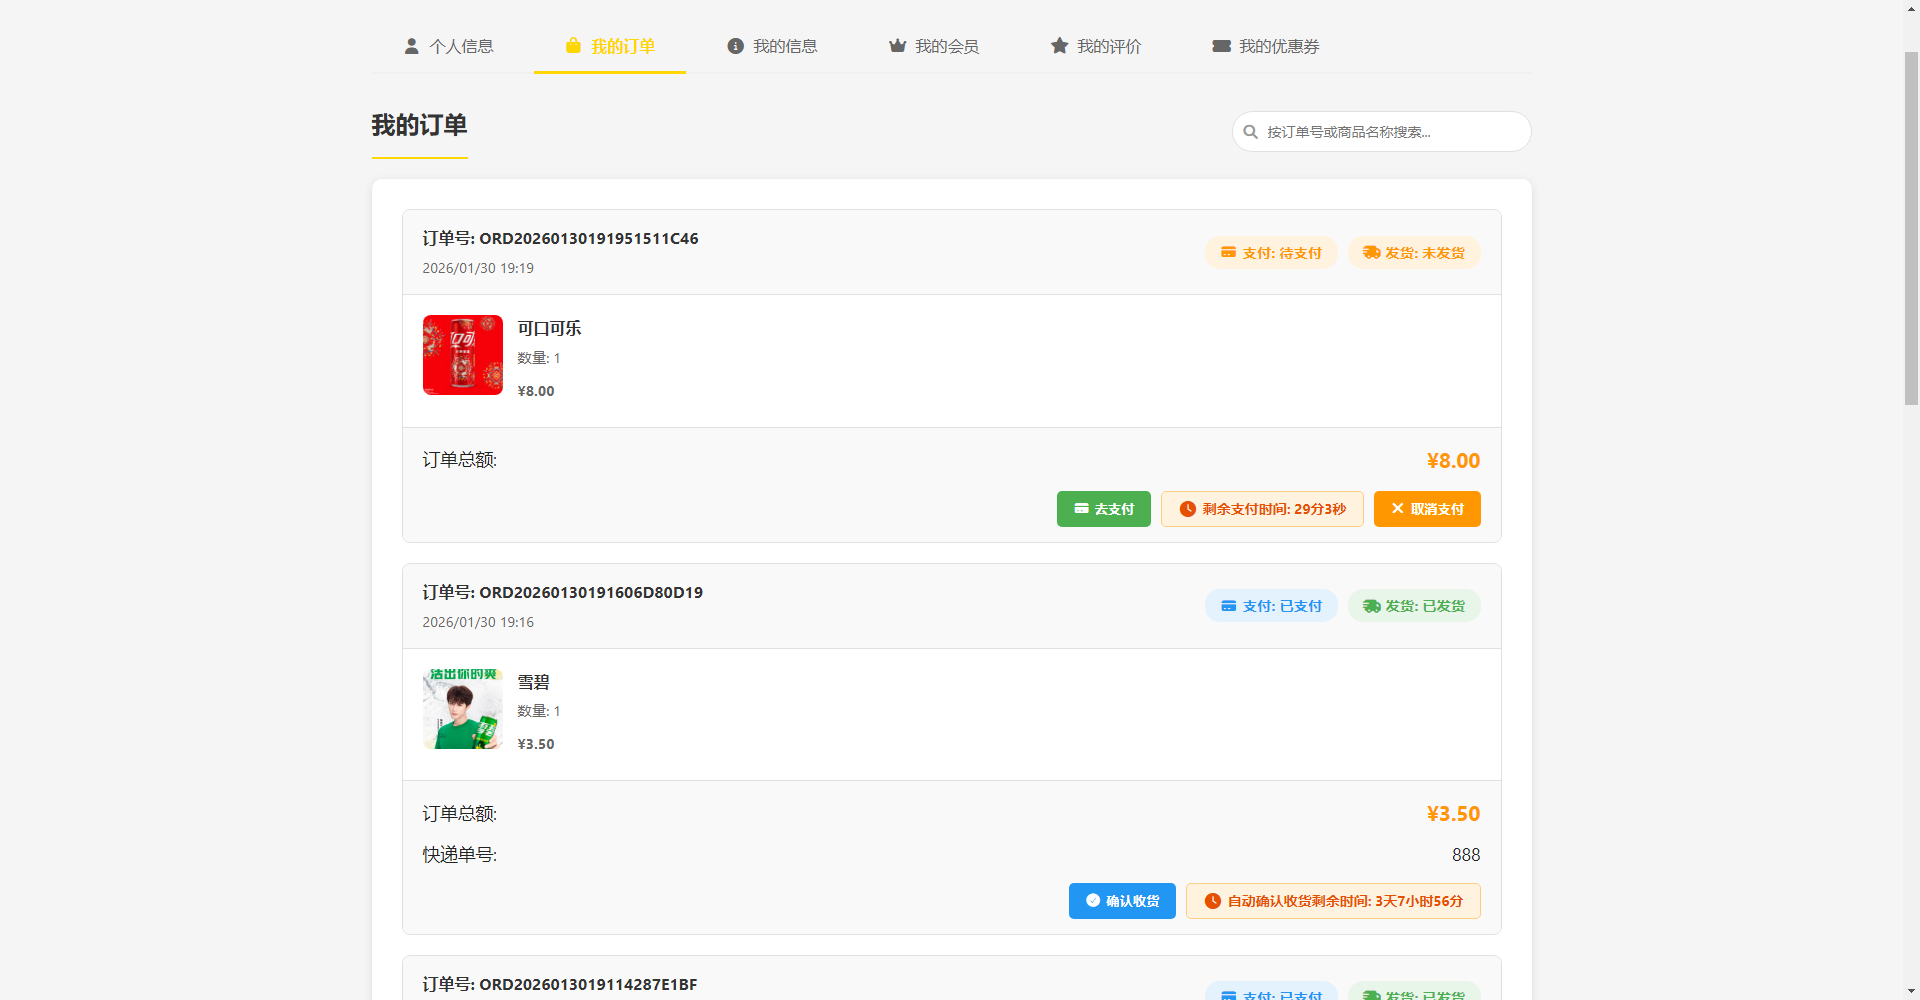Open the 个人信息 tab

[448, 46]
